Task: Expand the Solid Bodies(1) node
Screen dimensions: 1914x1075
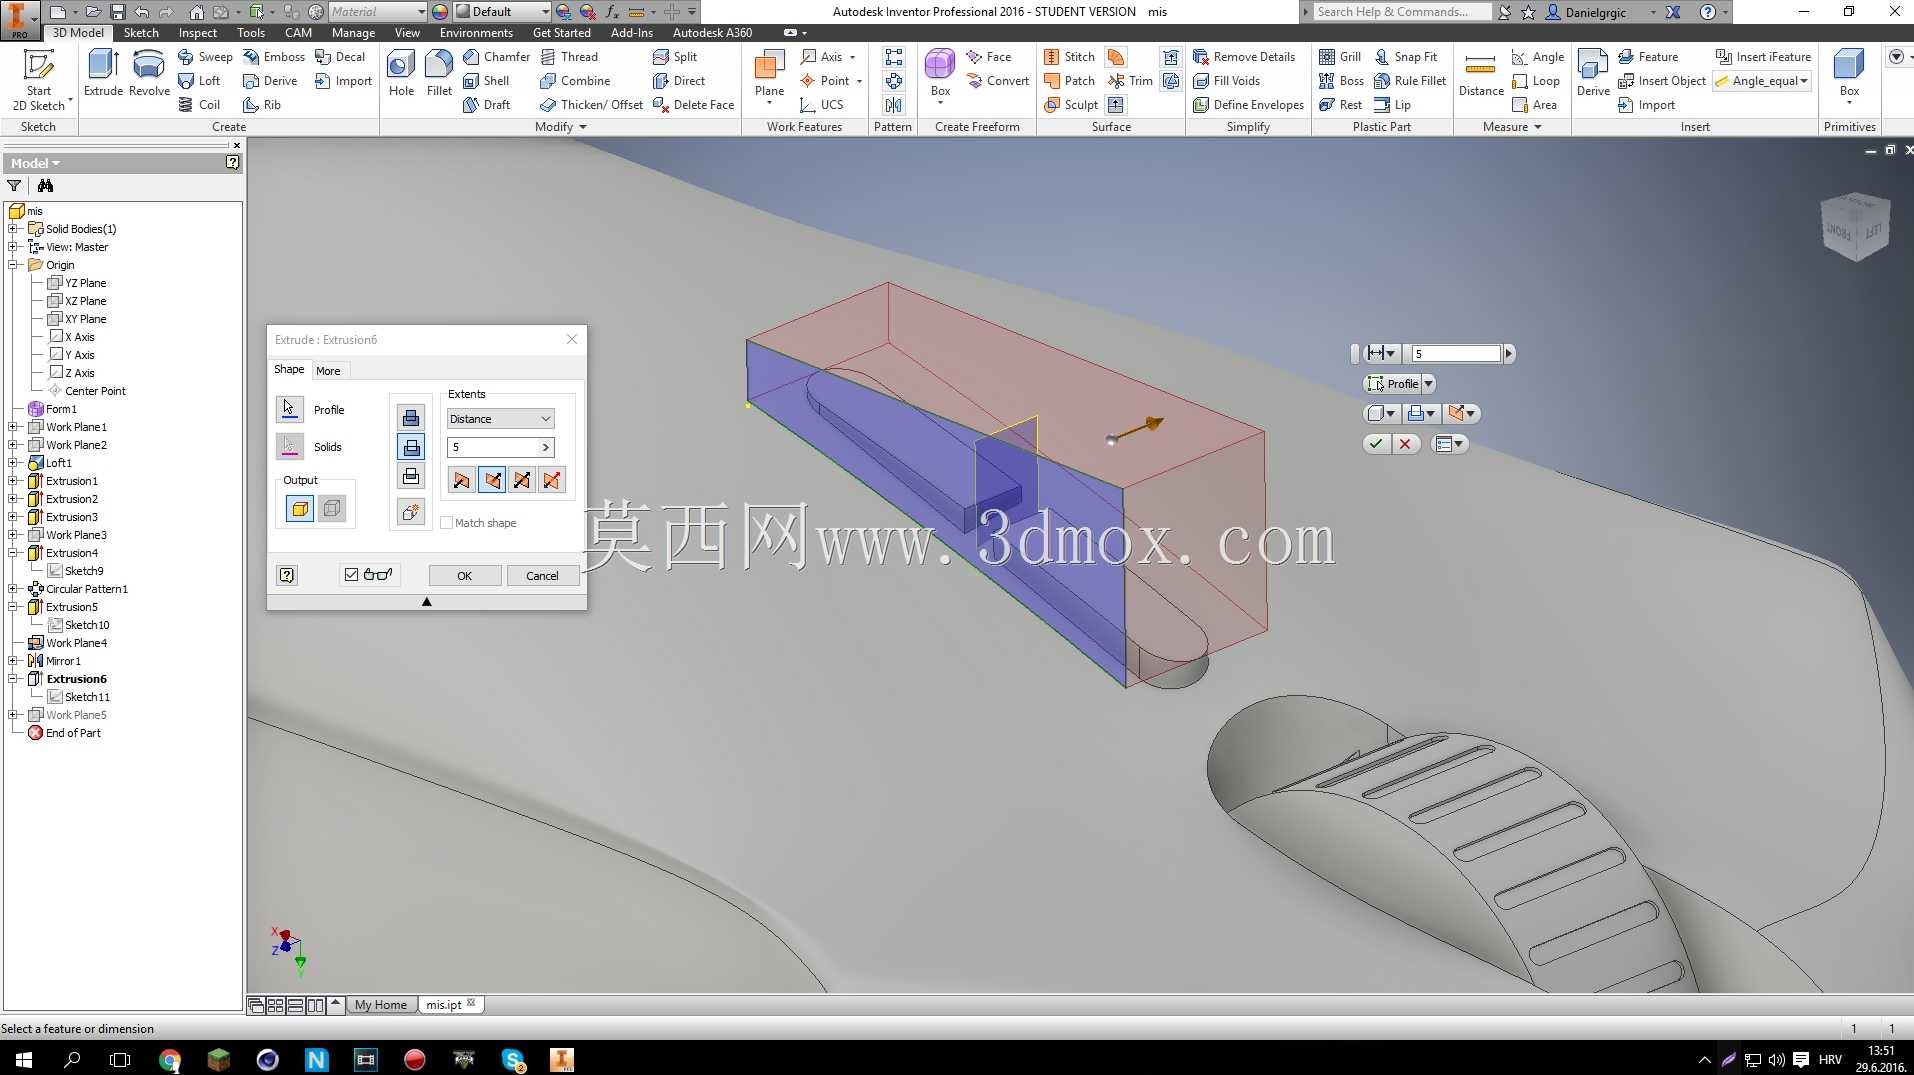Action: pos(13,229)
